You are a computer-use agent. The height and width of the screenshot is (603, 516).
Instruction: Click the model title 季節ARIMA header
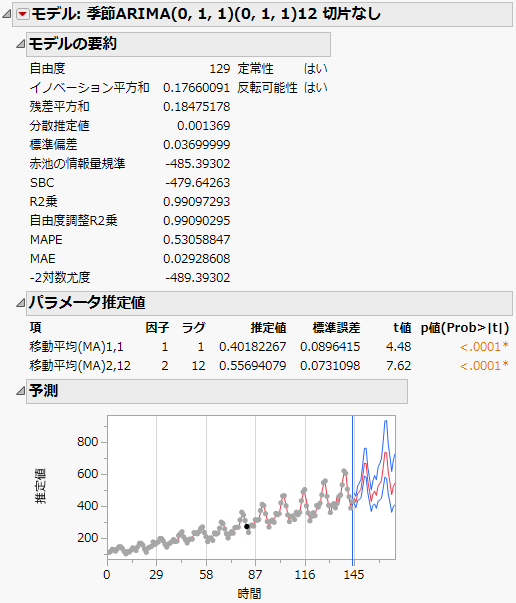tap(206, 14)
